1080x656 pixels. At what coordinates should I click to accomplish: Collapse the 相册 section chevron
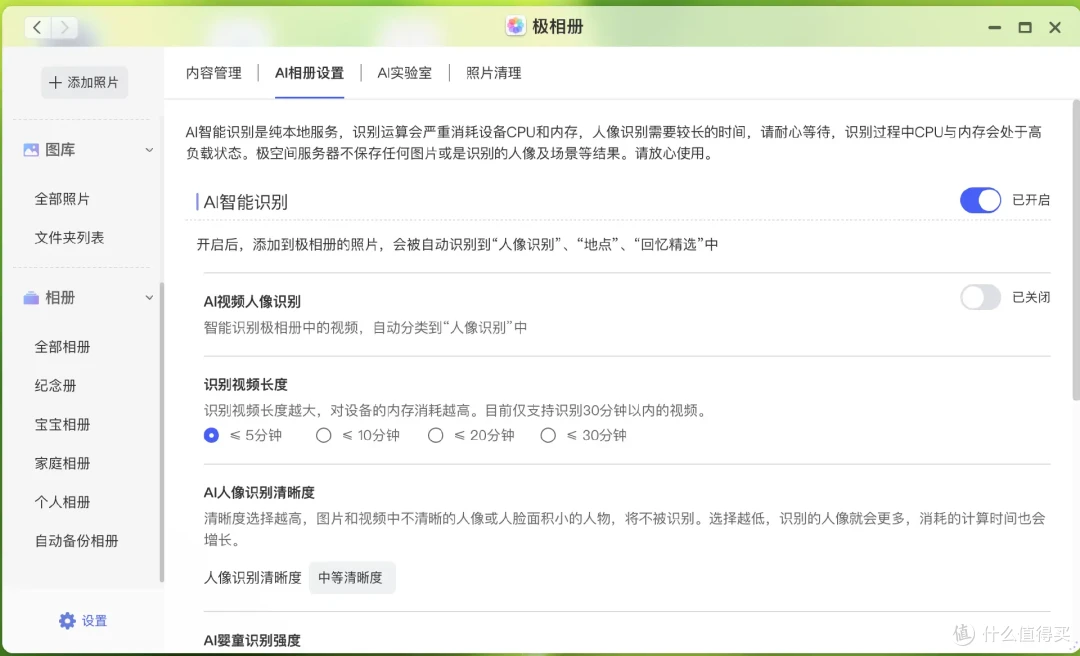pyautogui.click(x=149, y=298)
